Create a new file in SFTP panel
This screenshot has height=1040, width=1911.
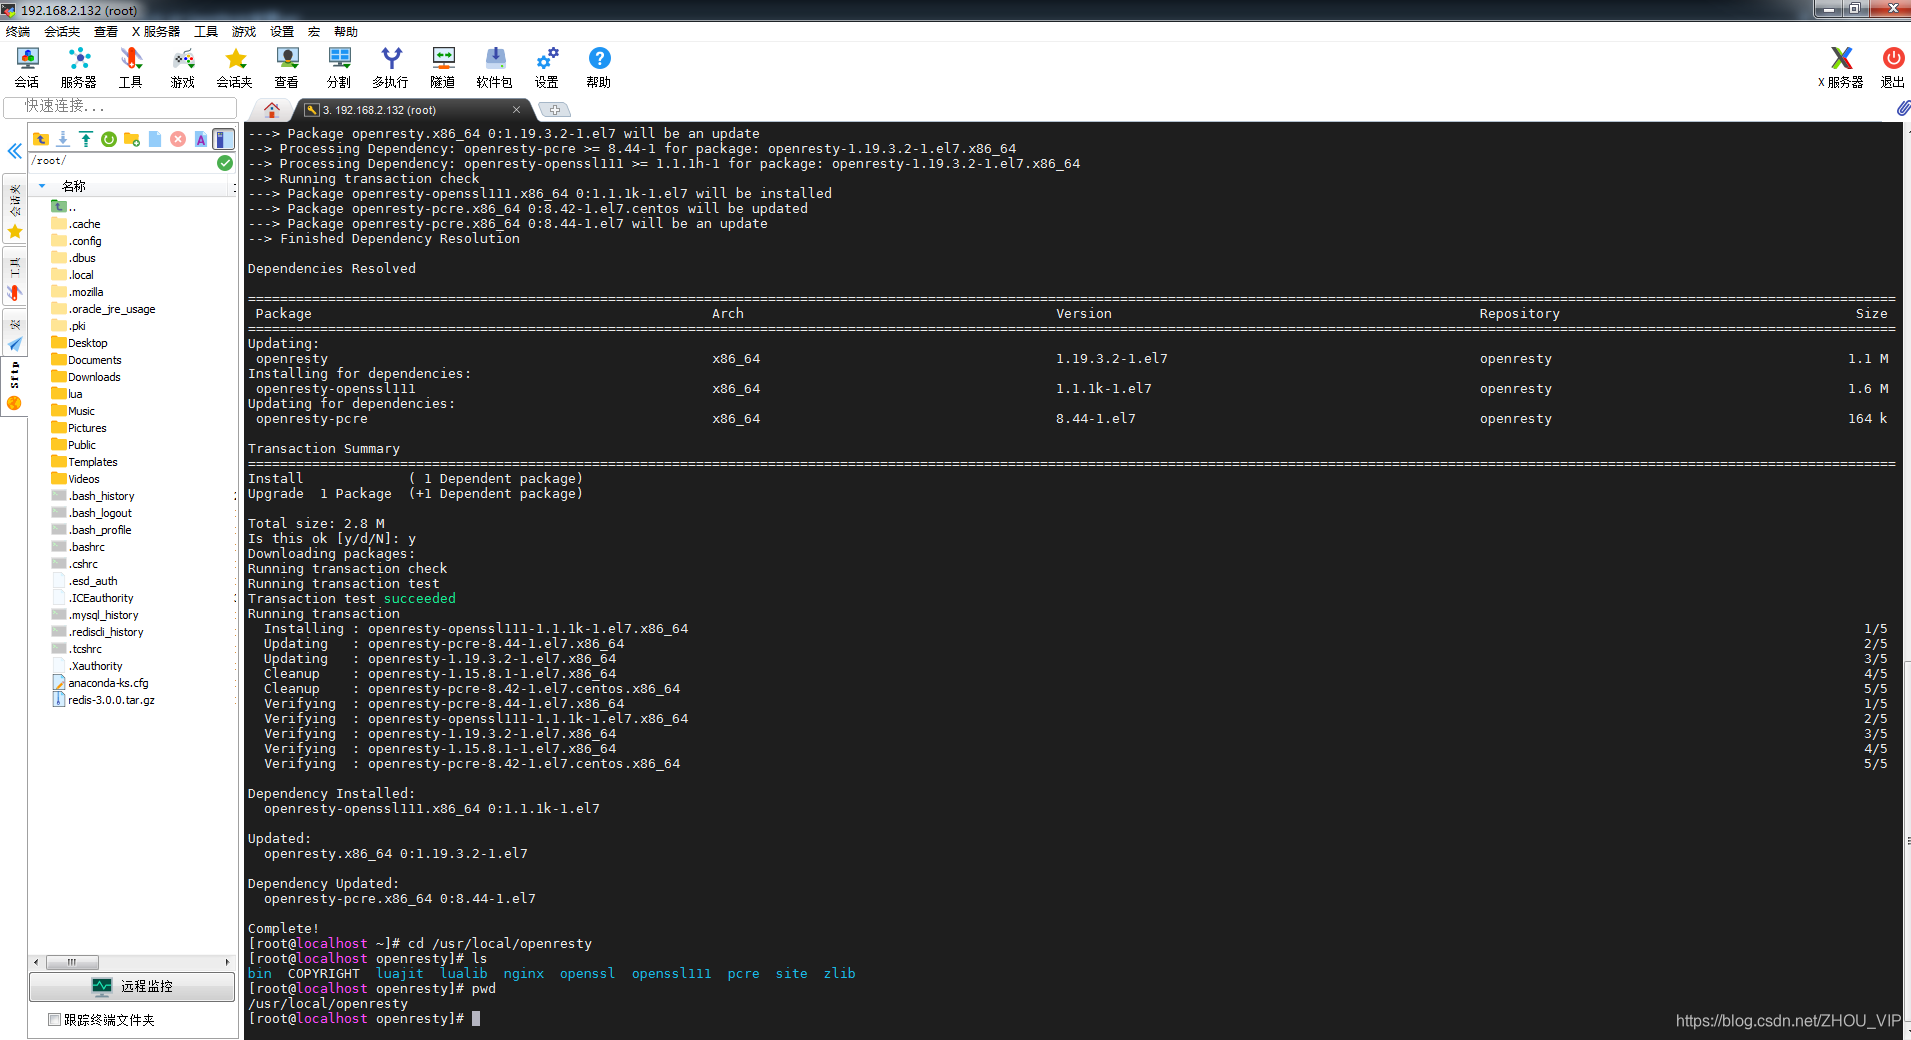(x=155, y=139)
